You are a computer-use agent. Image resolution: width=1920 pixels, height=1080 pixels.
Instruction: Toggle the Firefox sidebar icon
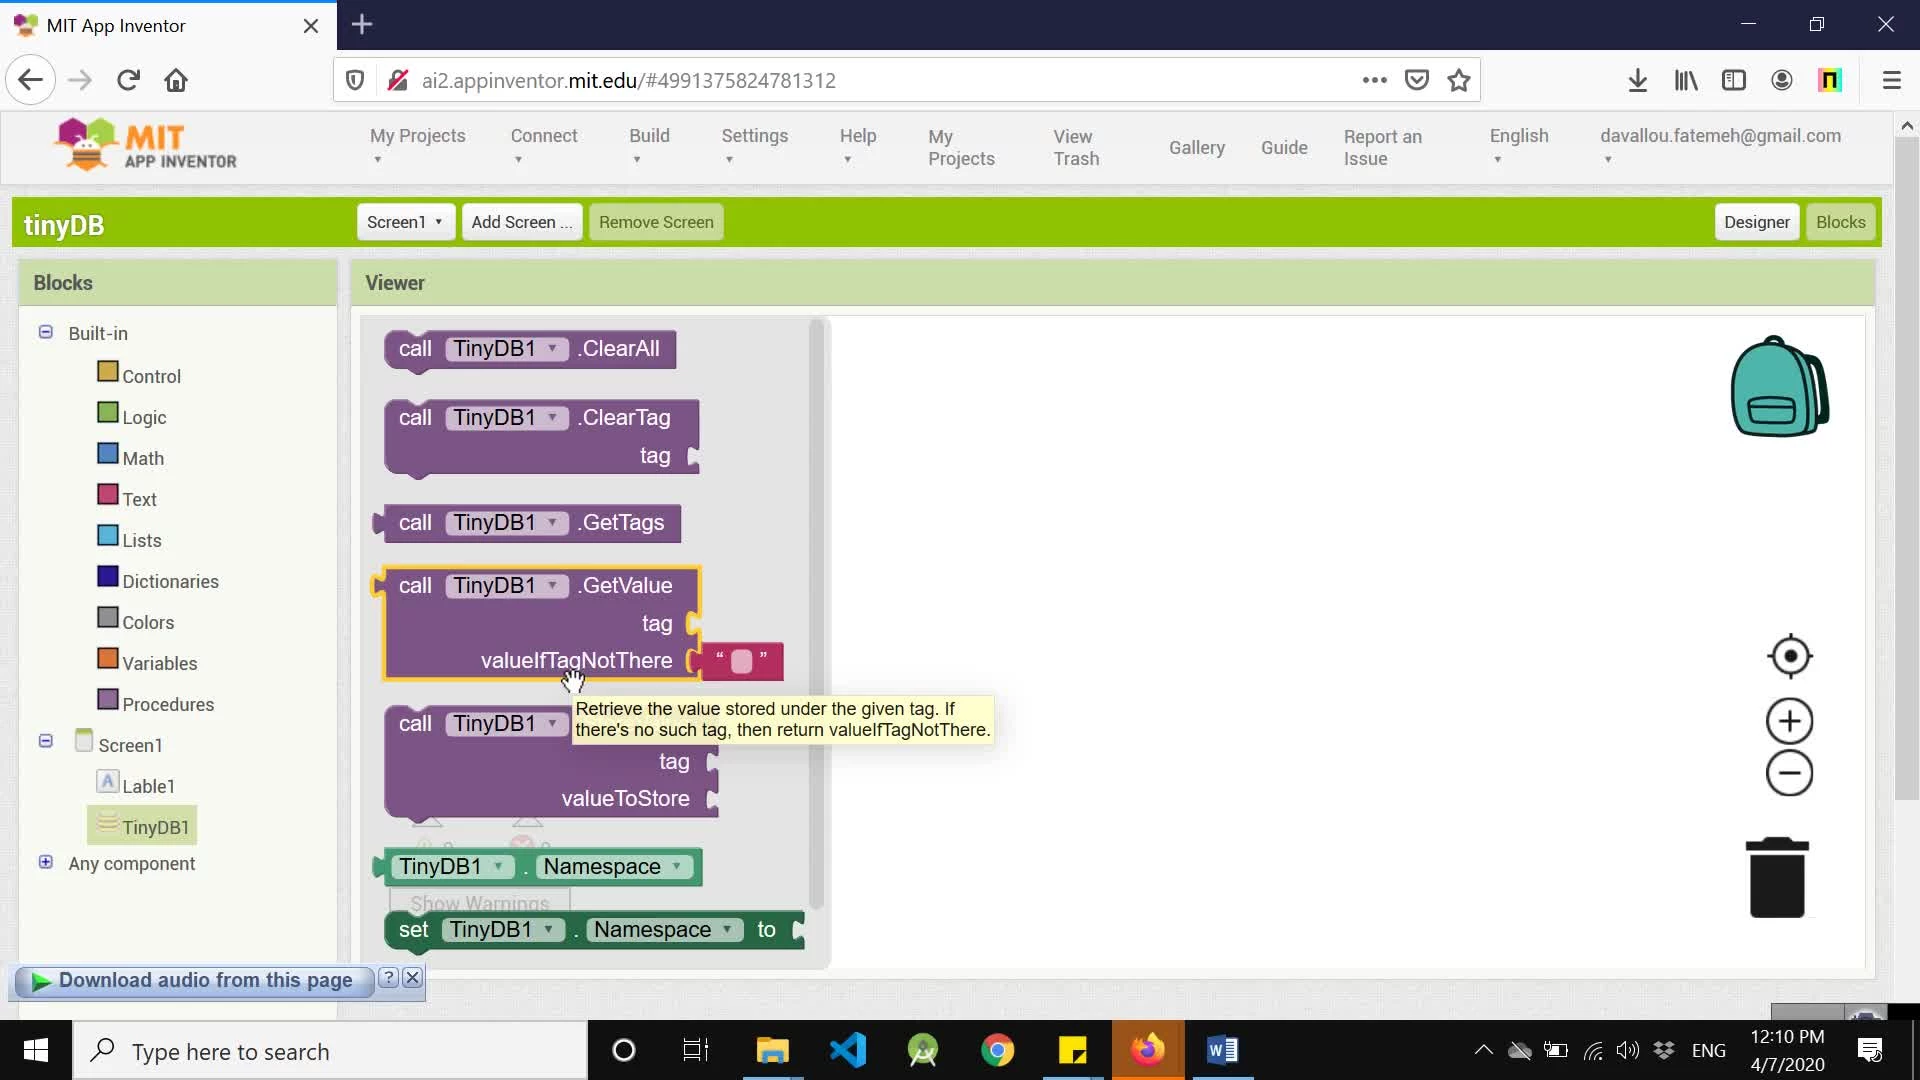coord(1734,80)
